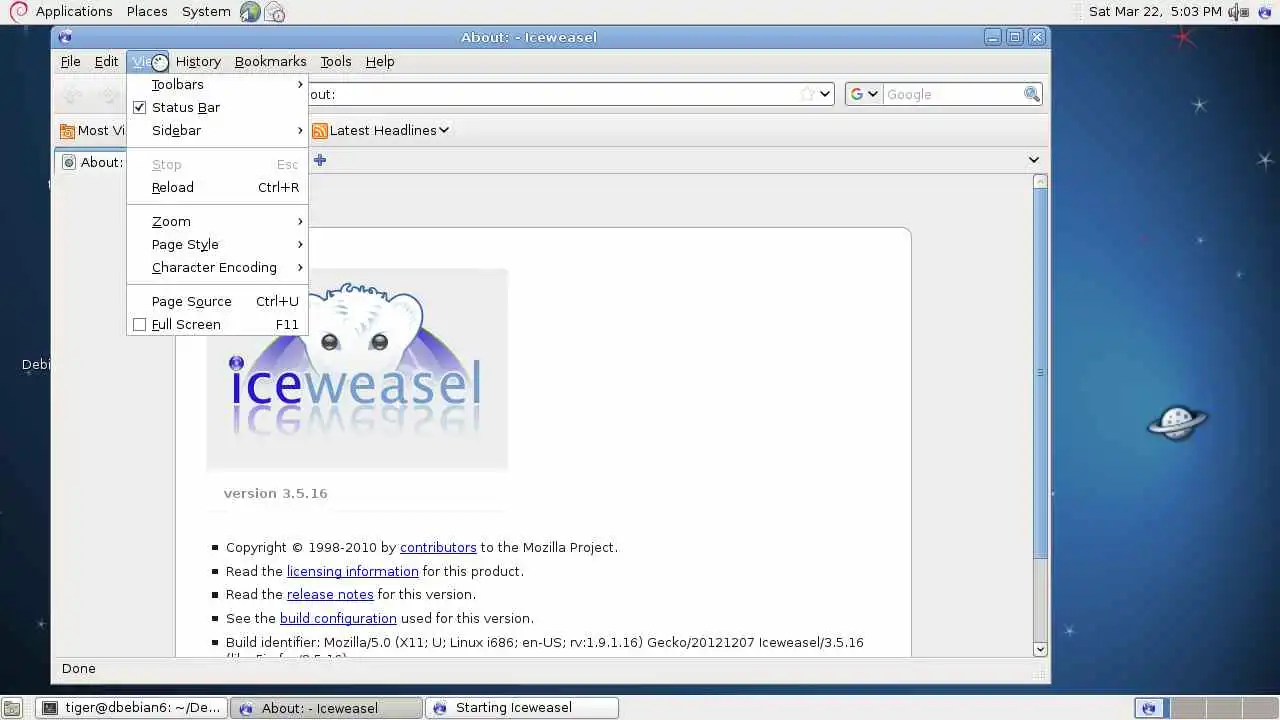
Task: Open the Applications menu in top panel
Action: (x=74, y=12)
